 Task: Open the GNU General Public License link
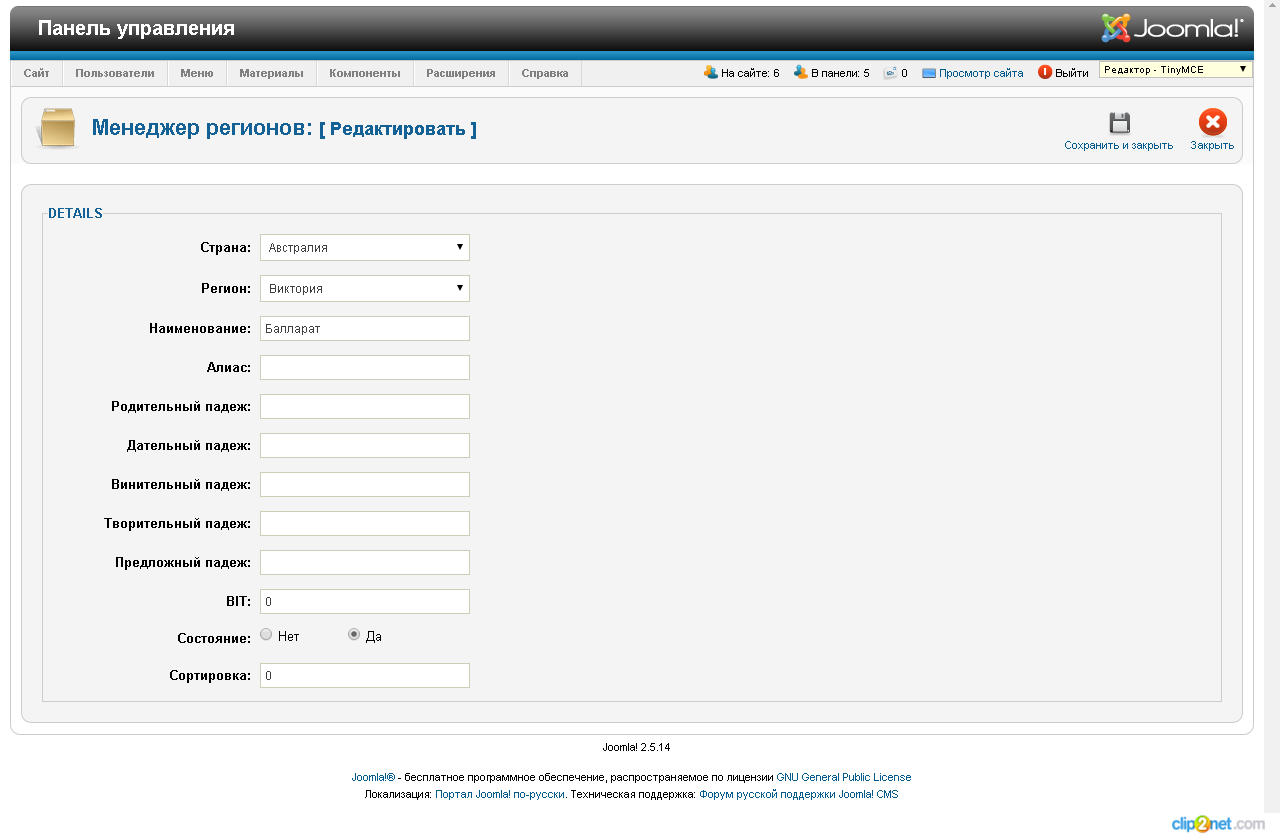pyautogui.click(x=844, y=777)
